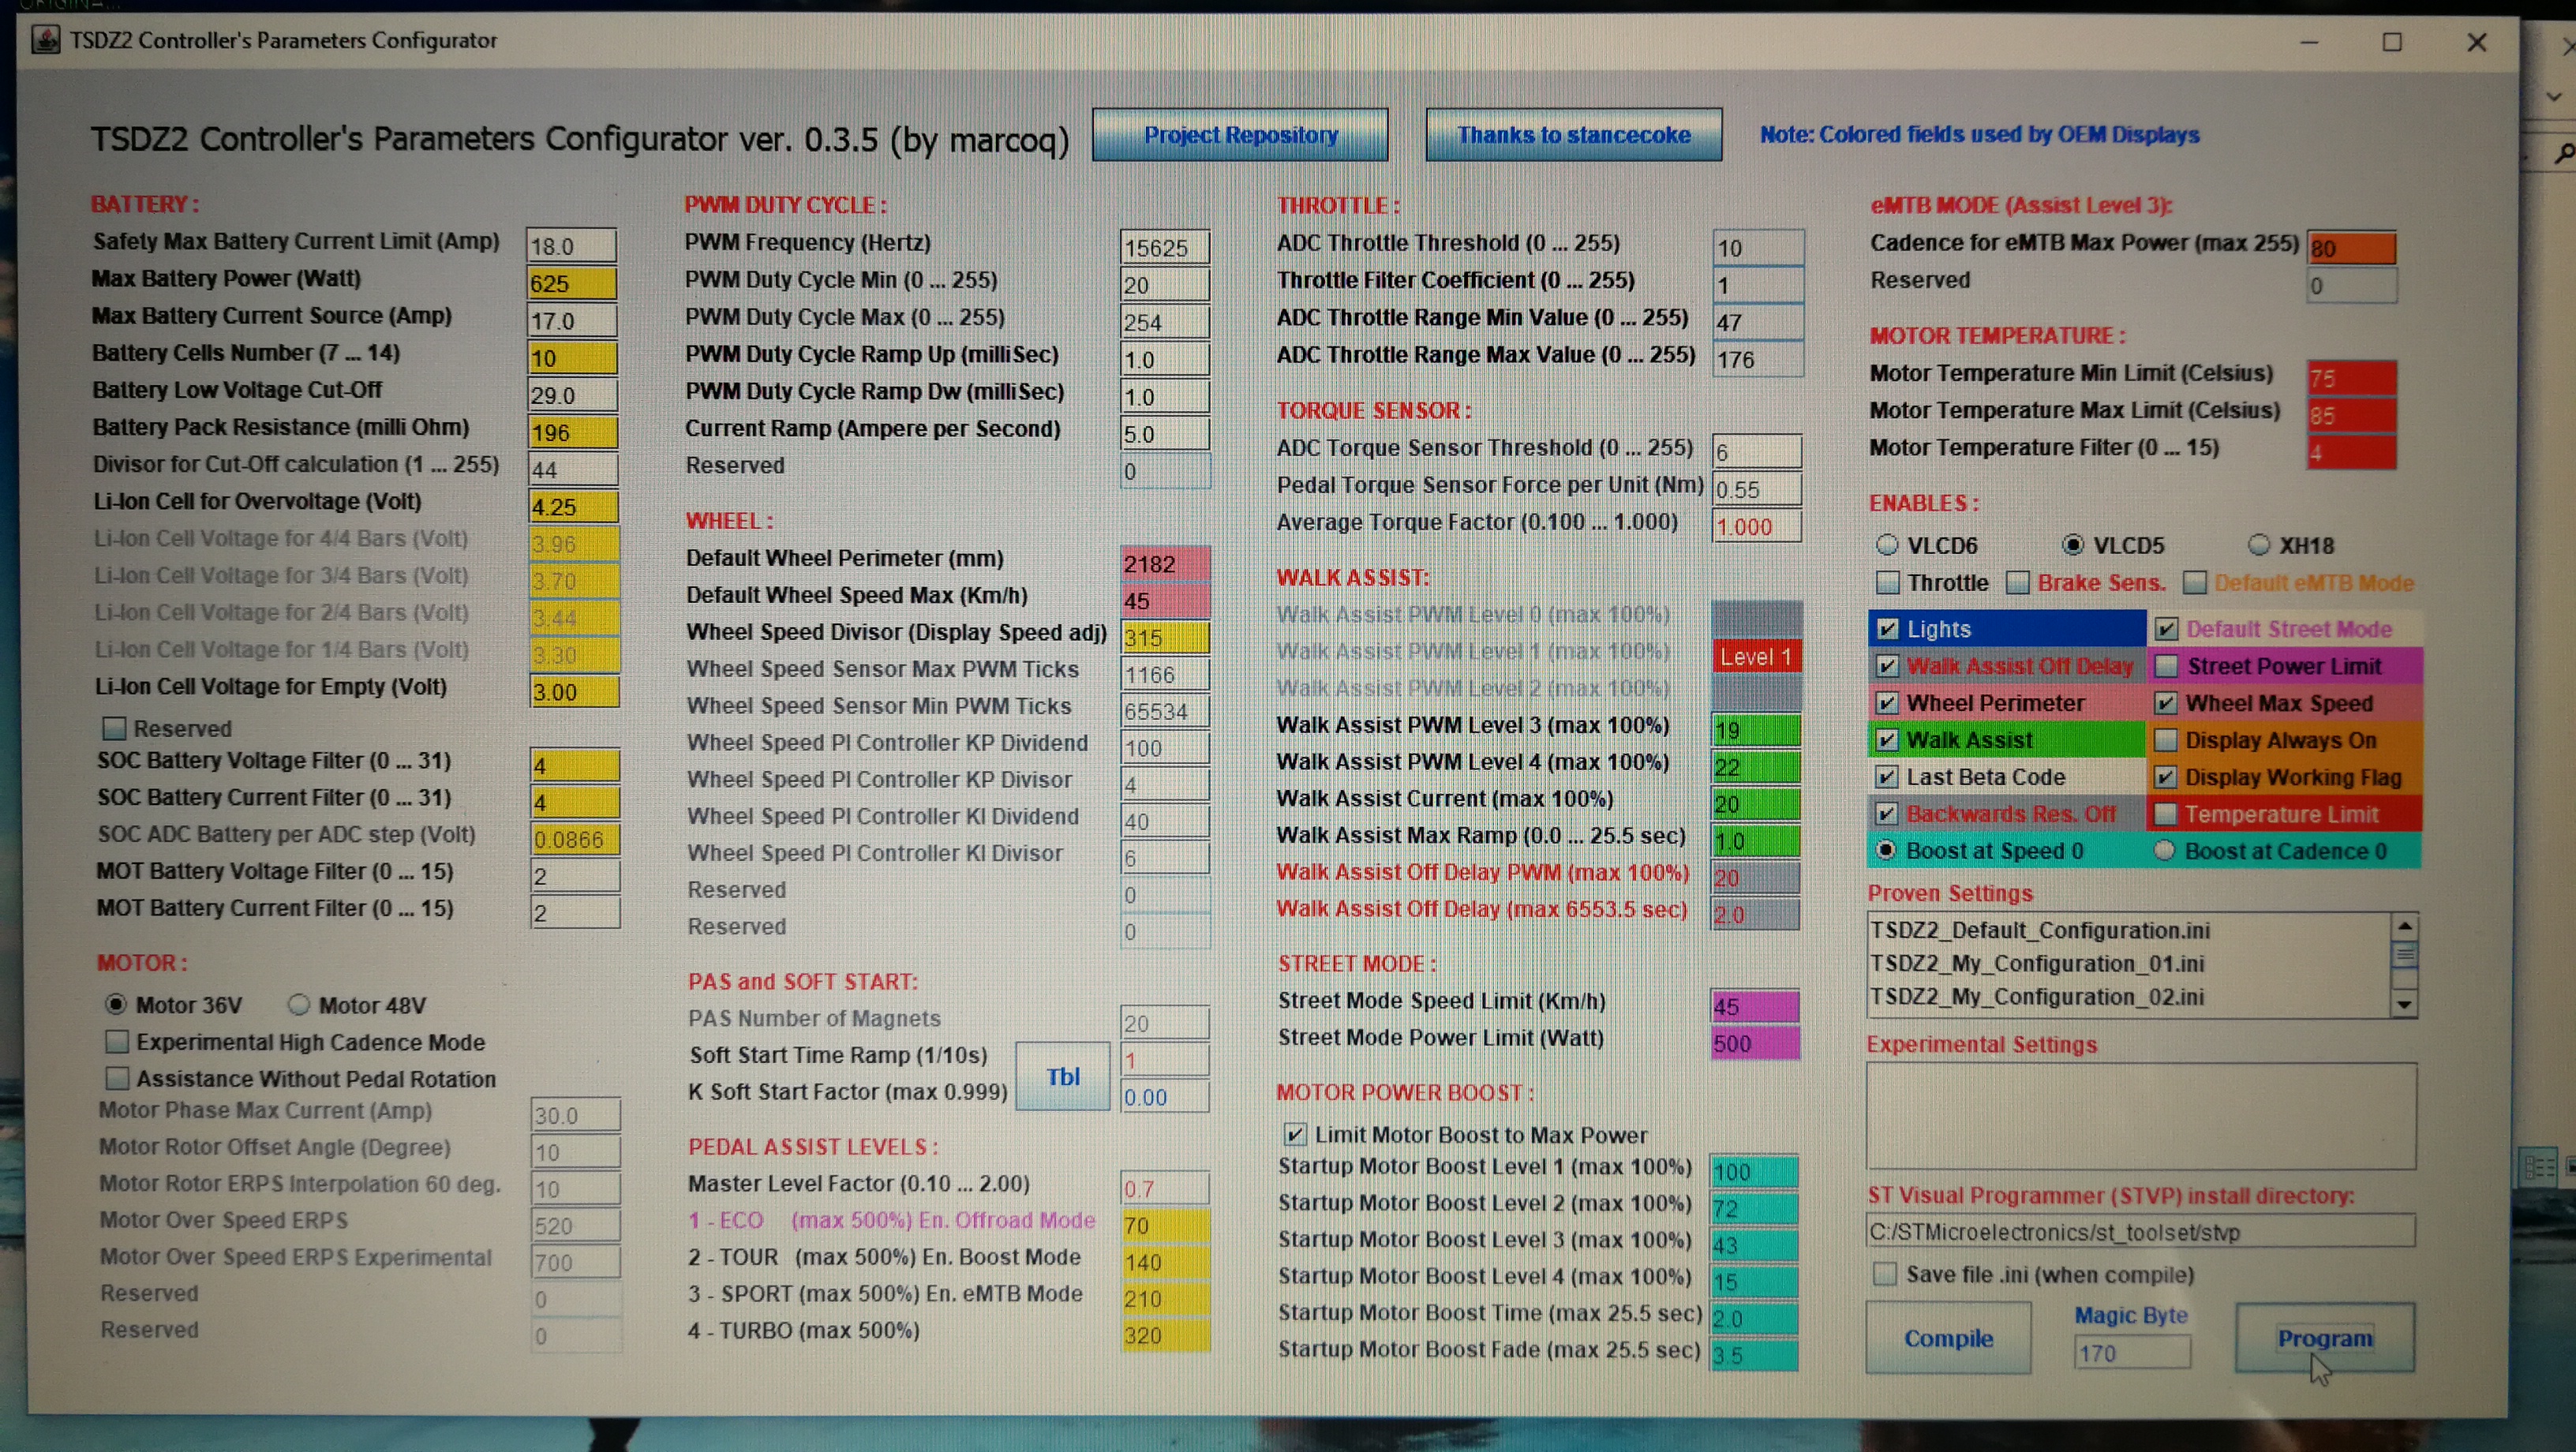
Task: Enable Display Always On checkbox
Action: click(2166, 740)
